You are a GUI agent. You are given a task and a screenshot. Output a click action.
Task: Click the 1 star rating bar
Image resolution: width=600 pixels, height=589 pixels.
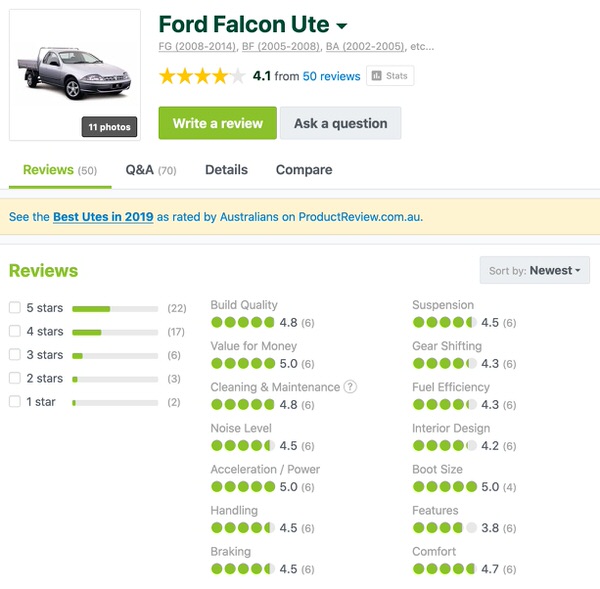115,403
